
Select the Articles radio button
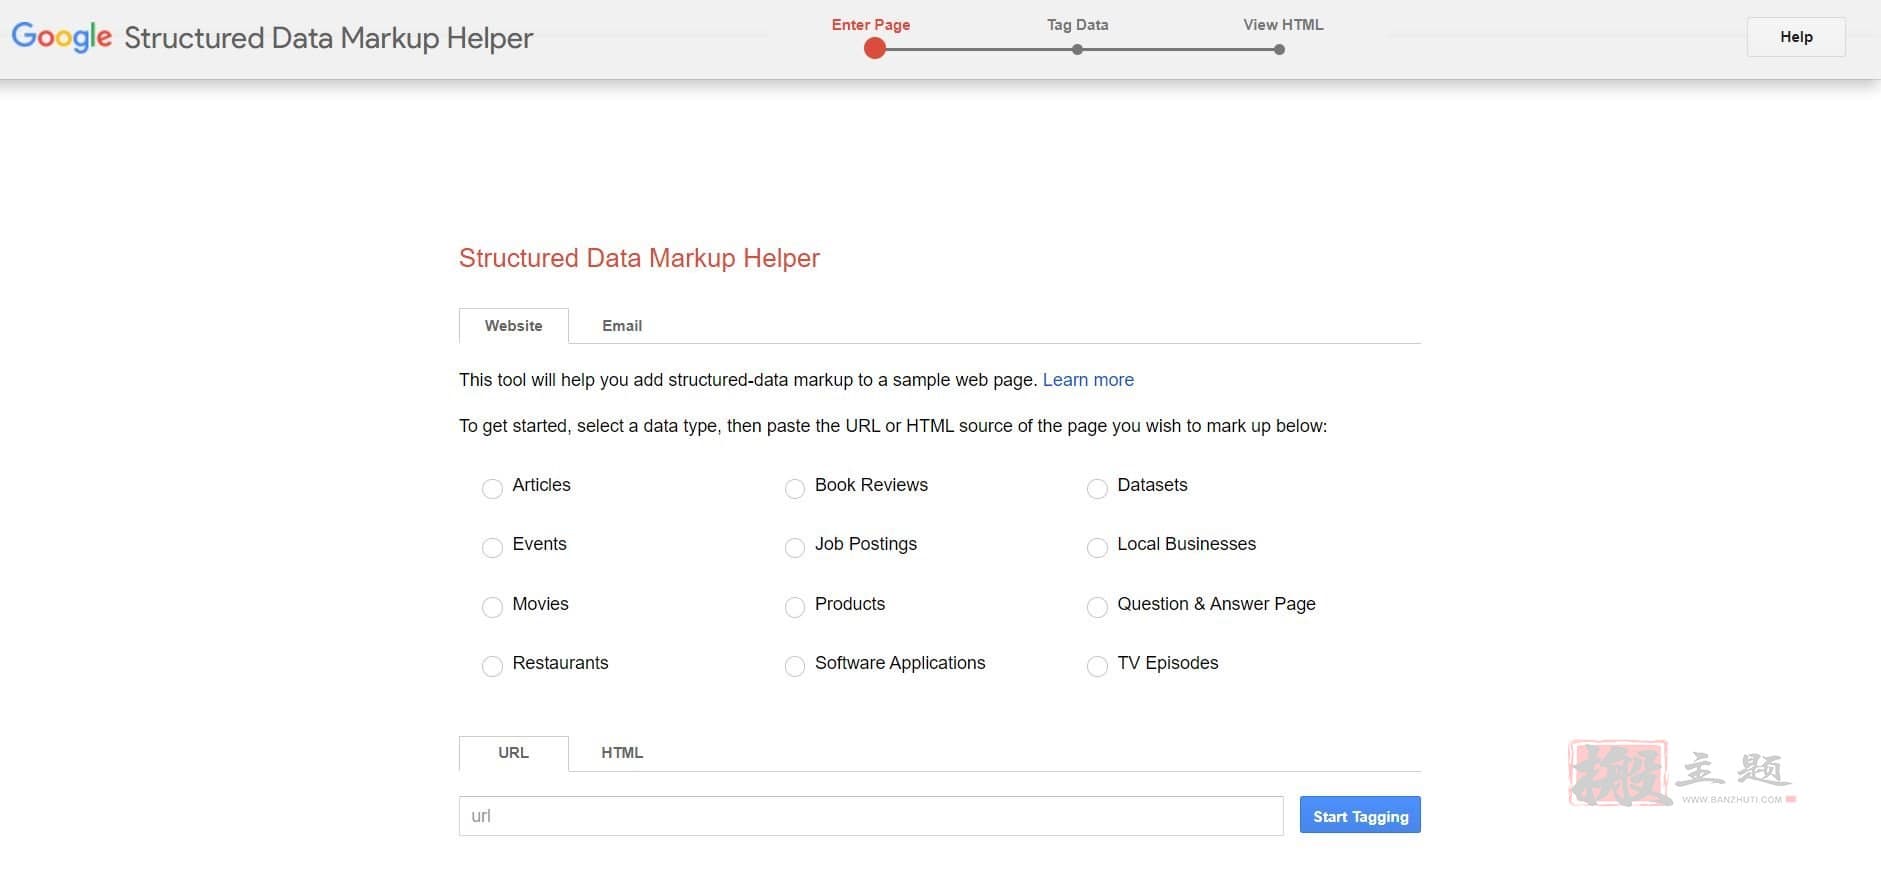click(x=492, y=488)
